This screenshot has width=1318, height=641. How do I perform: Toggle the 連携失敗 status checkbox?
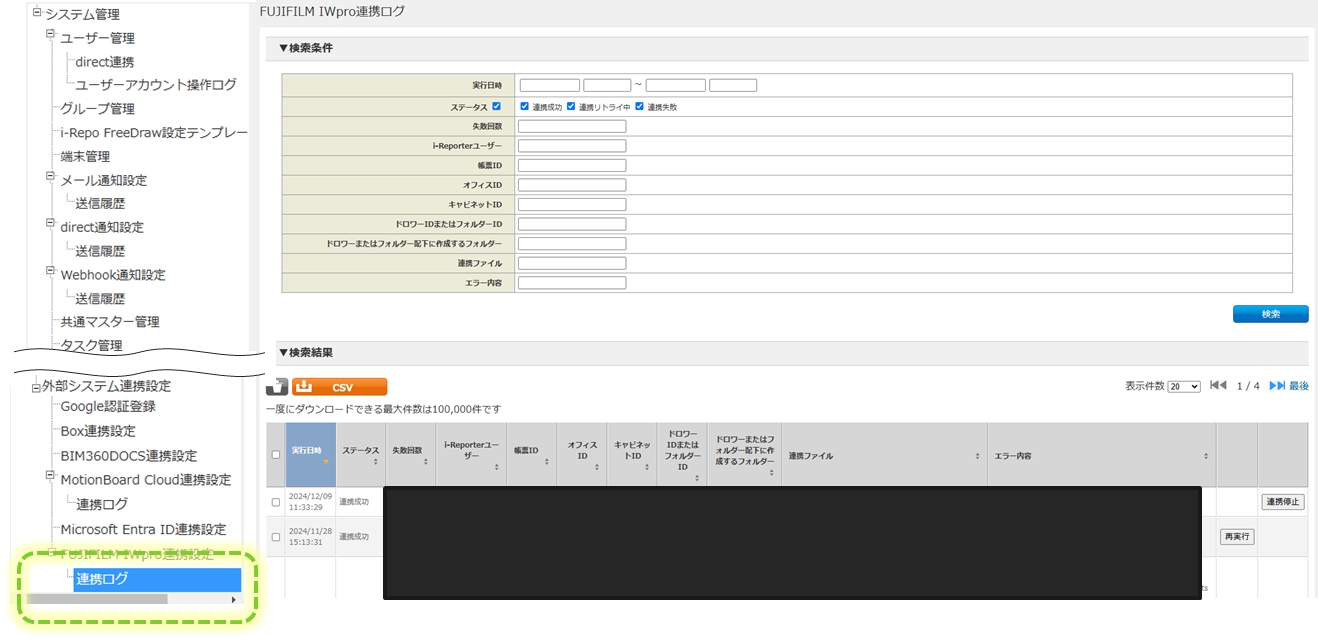(639, 106)
